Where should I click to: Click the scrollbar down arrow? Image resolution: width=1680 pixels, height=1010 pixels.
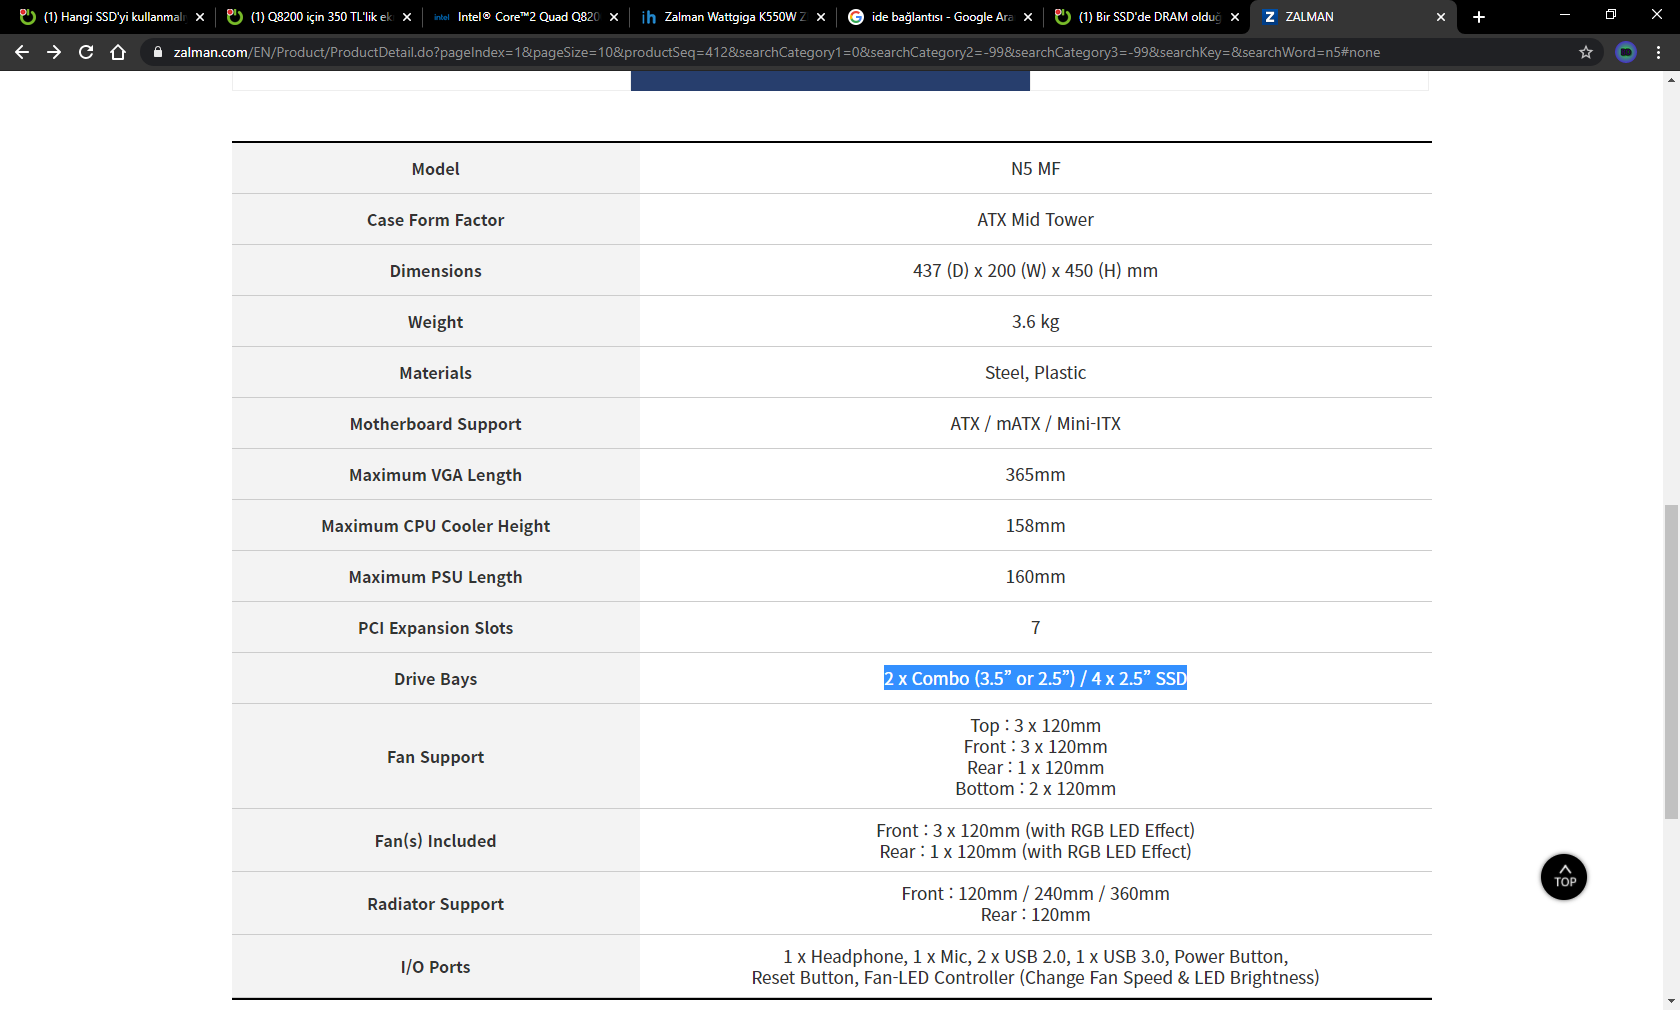pos(1671,1001)
